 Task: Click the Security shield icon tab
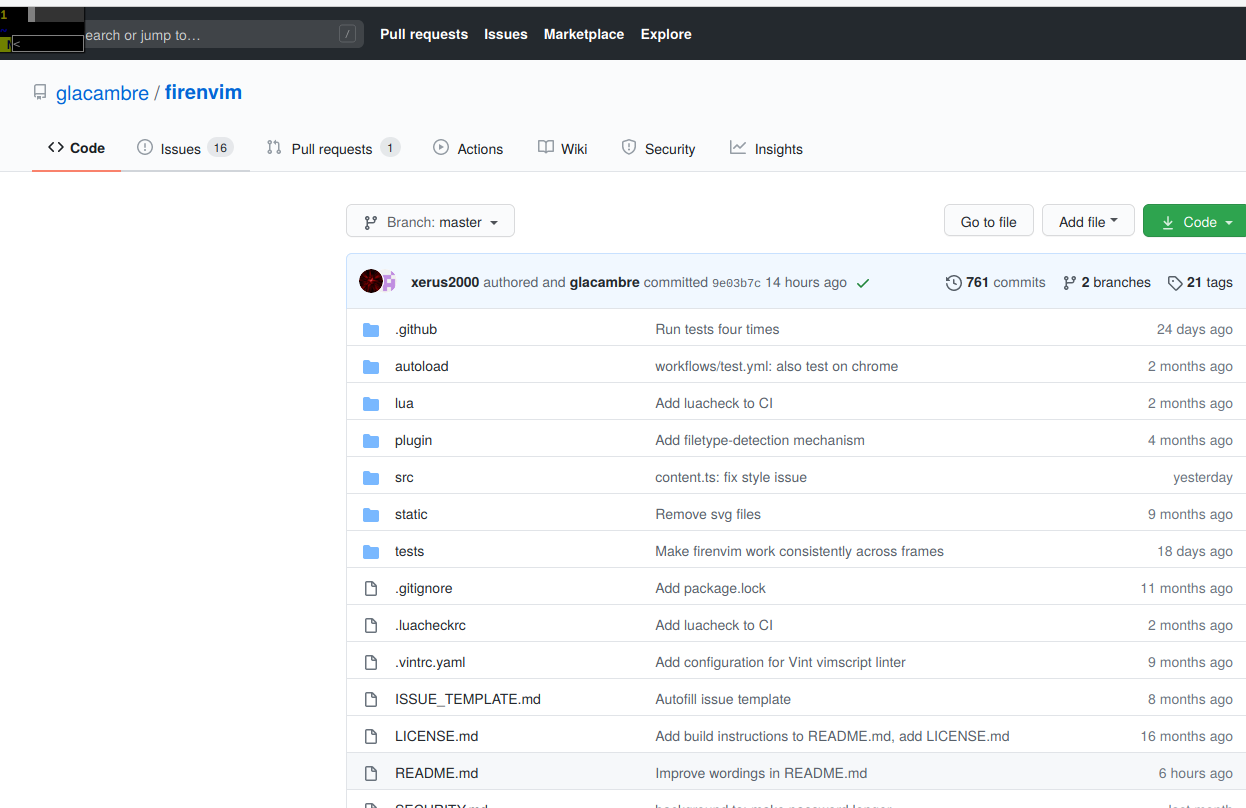(x=629, y=147)
